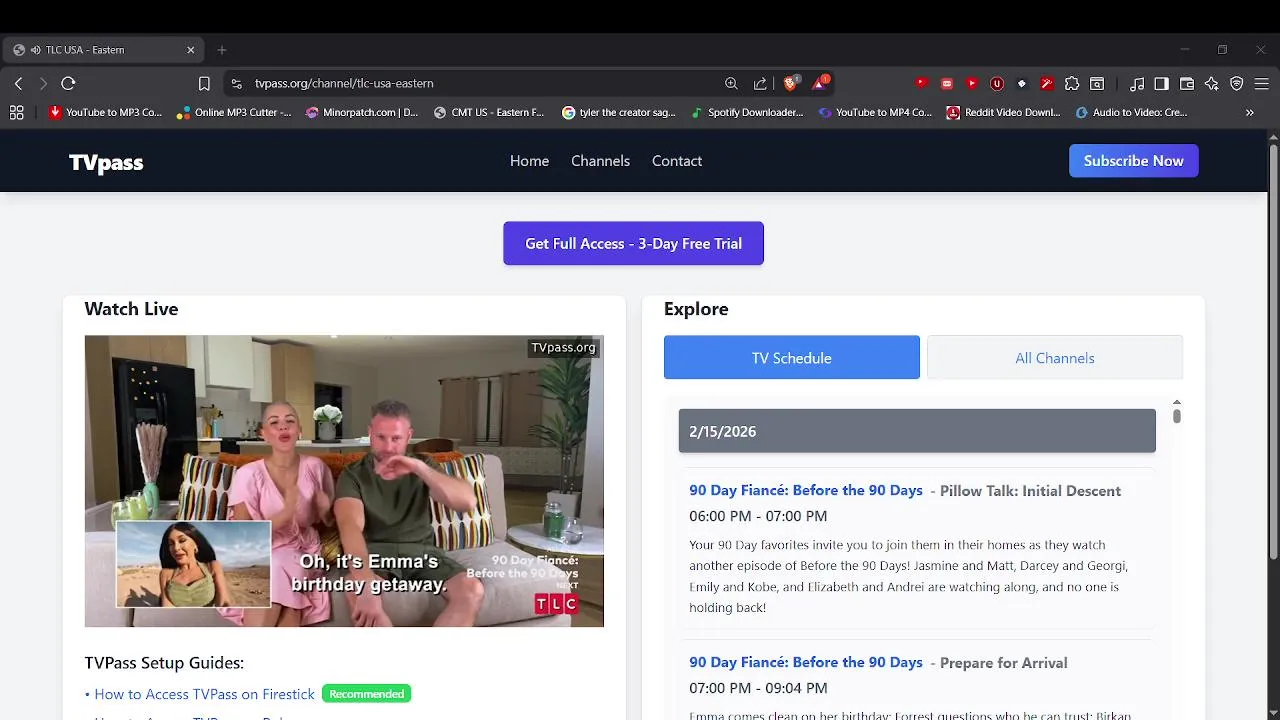Open How to Access TVPass on Firestick

point(204,694)
